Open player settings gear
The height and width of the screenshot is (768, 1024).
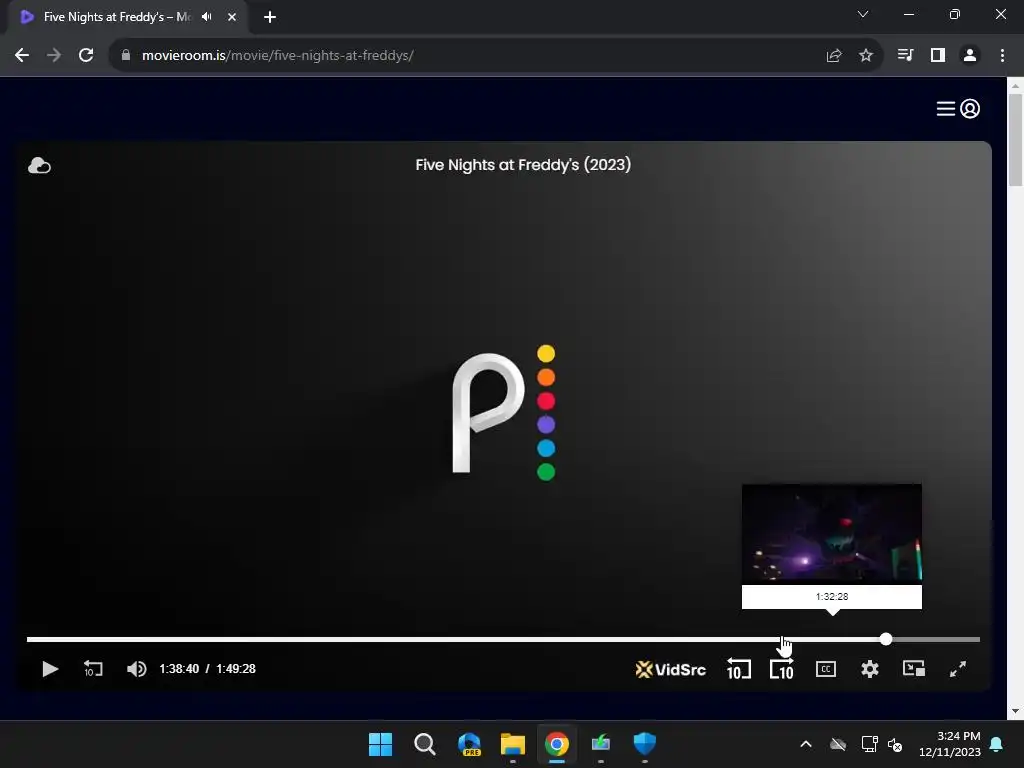[x=870, y=669]
